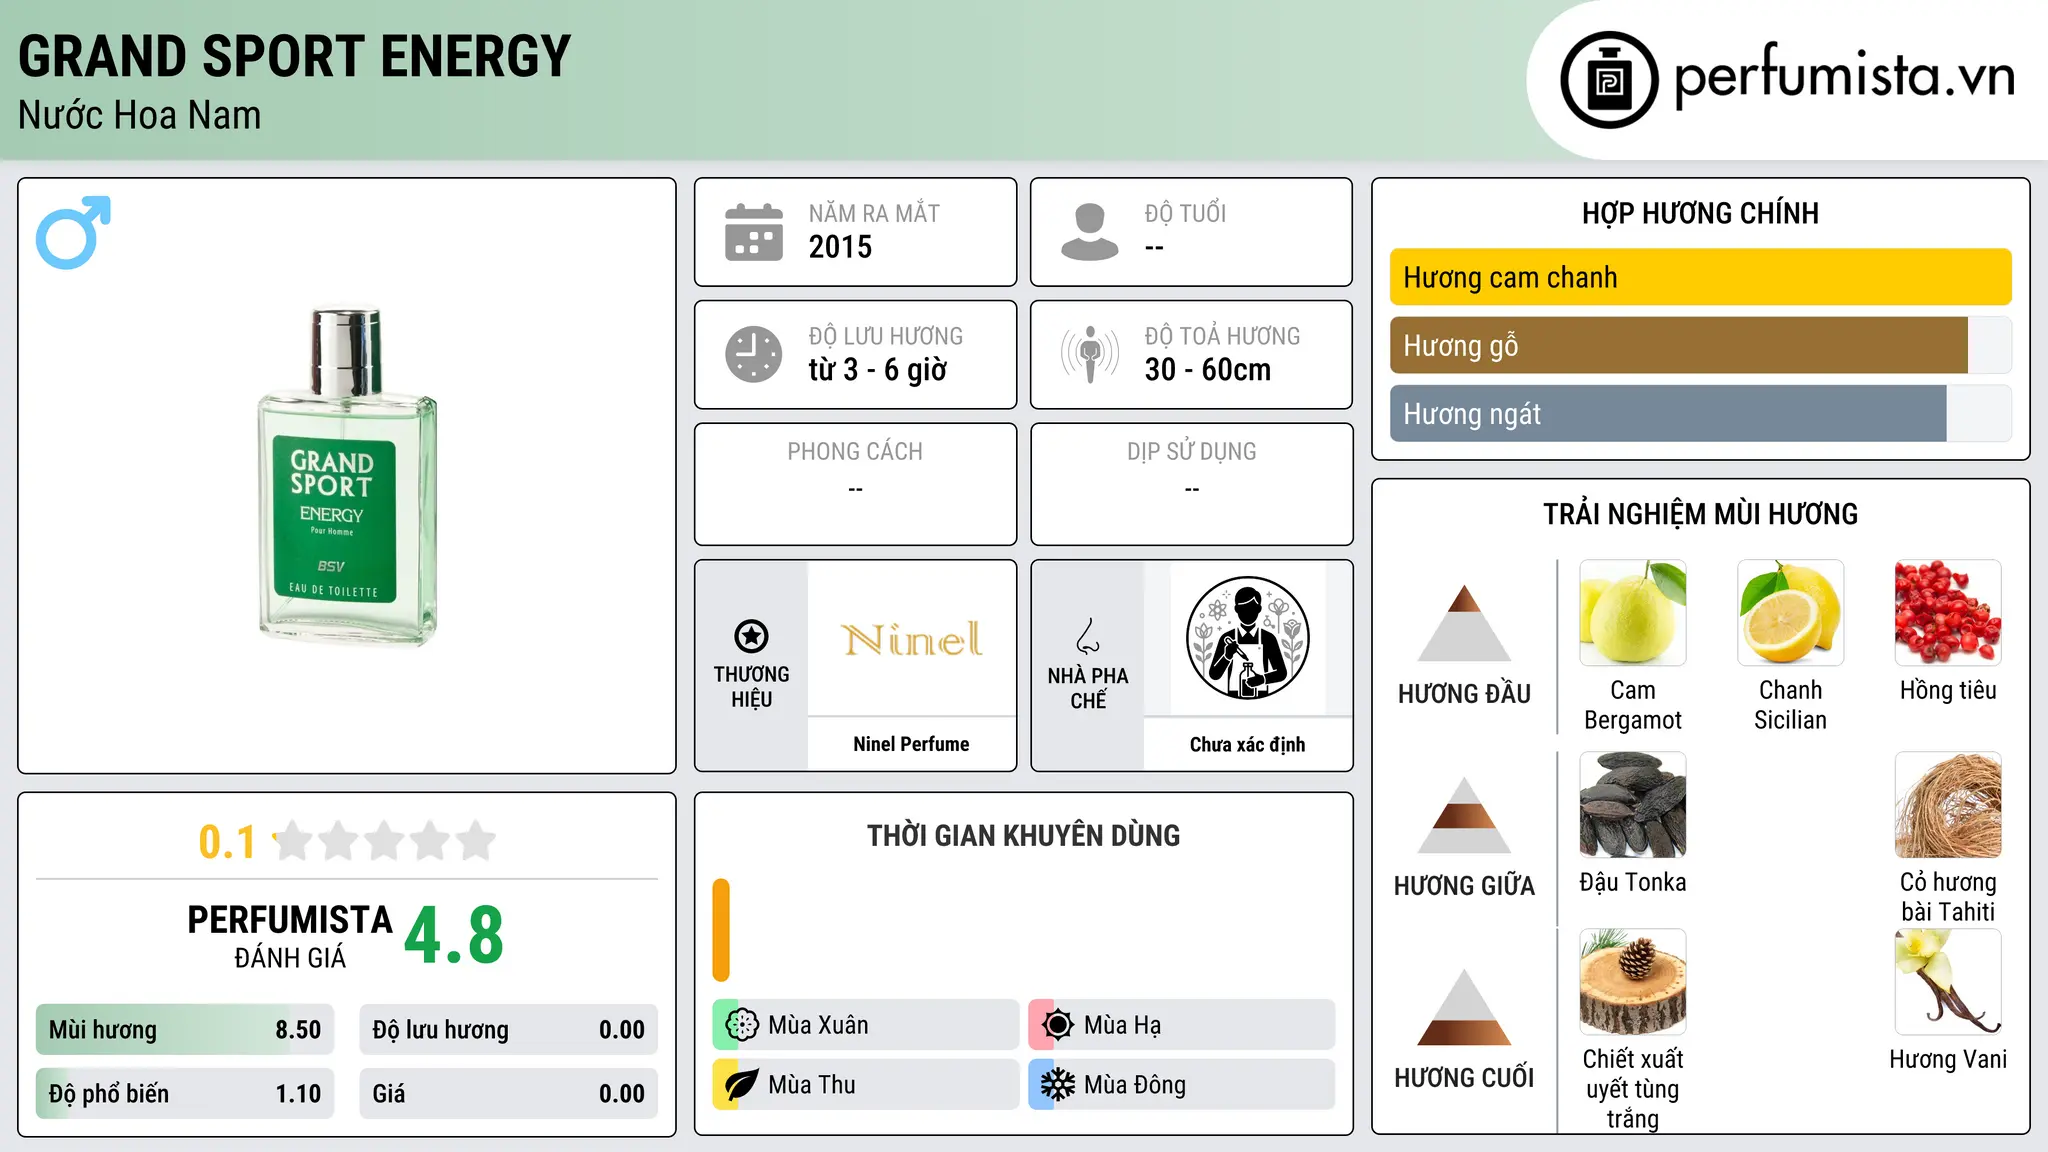Viewport: 2048px width, 1152px height.
Task: Click the clock icon beside Độ lưu hương
Action: [754, 354]
